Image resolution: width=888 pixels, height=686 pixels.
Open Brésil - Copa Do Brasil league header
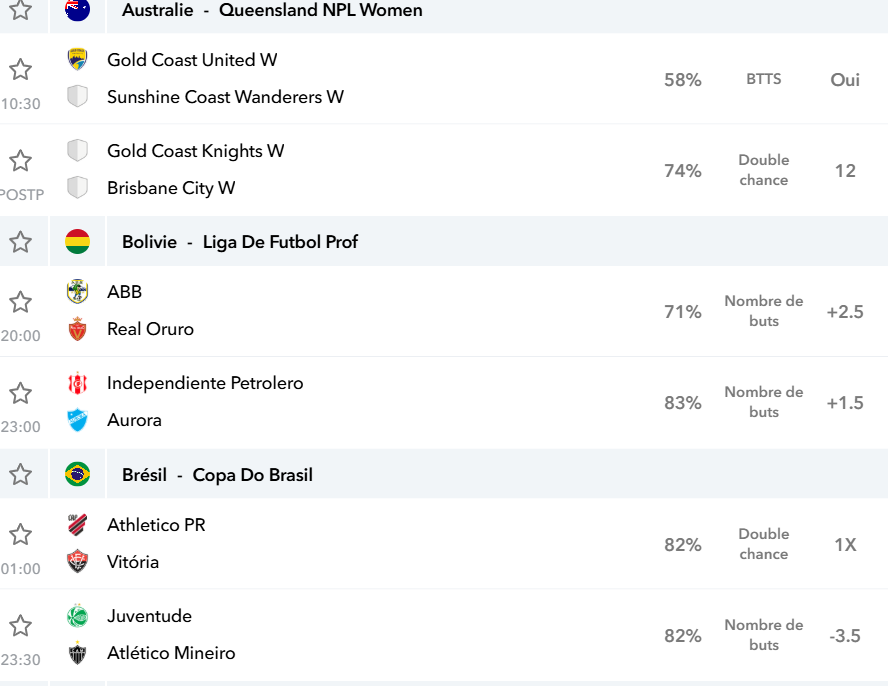217,475
